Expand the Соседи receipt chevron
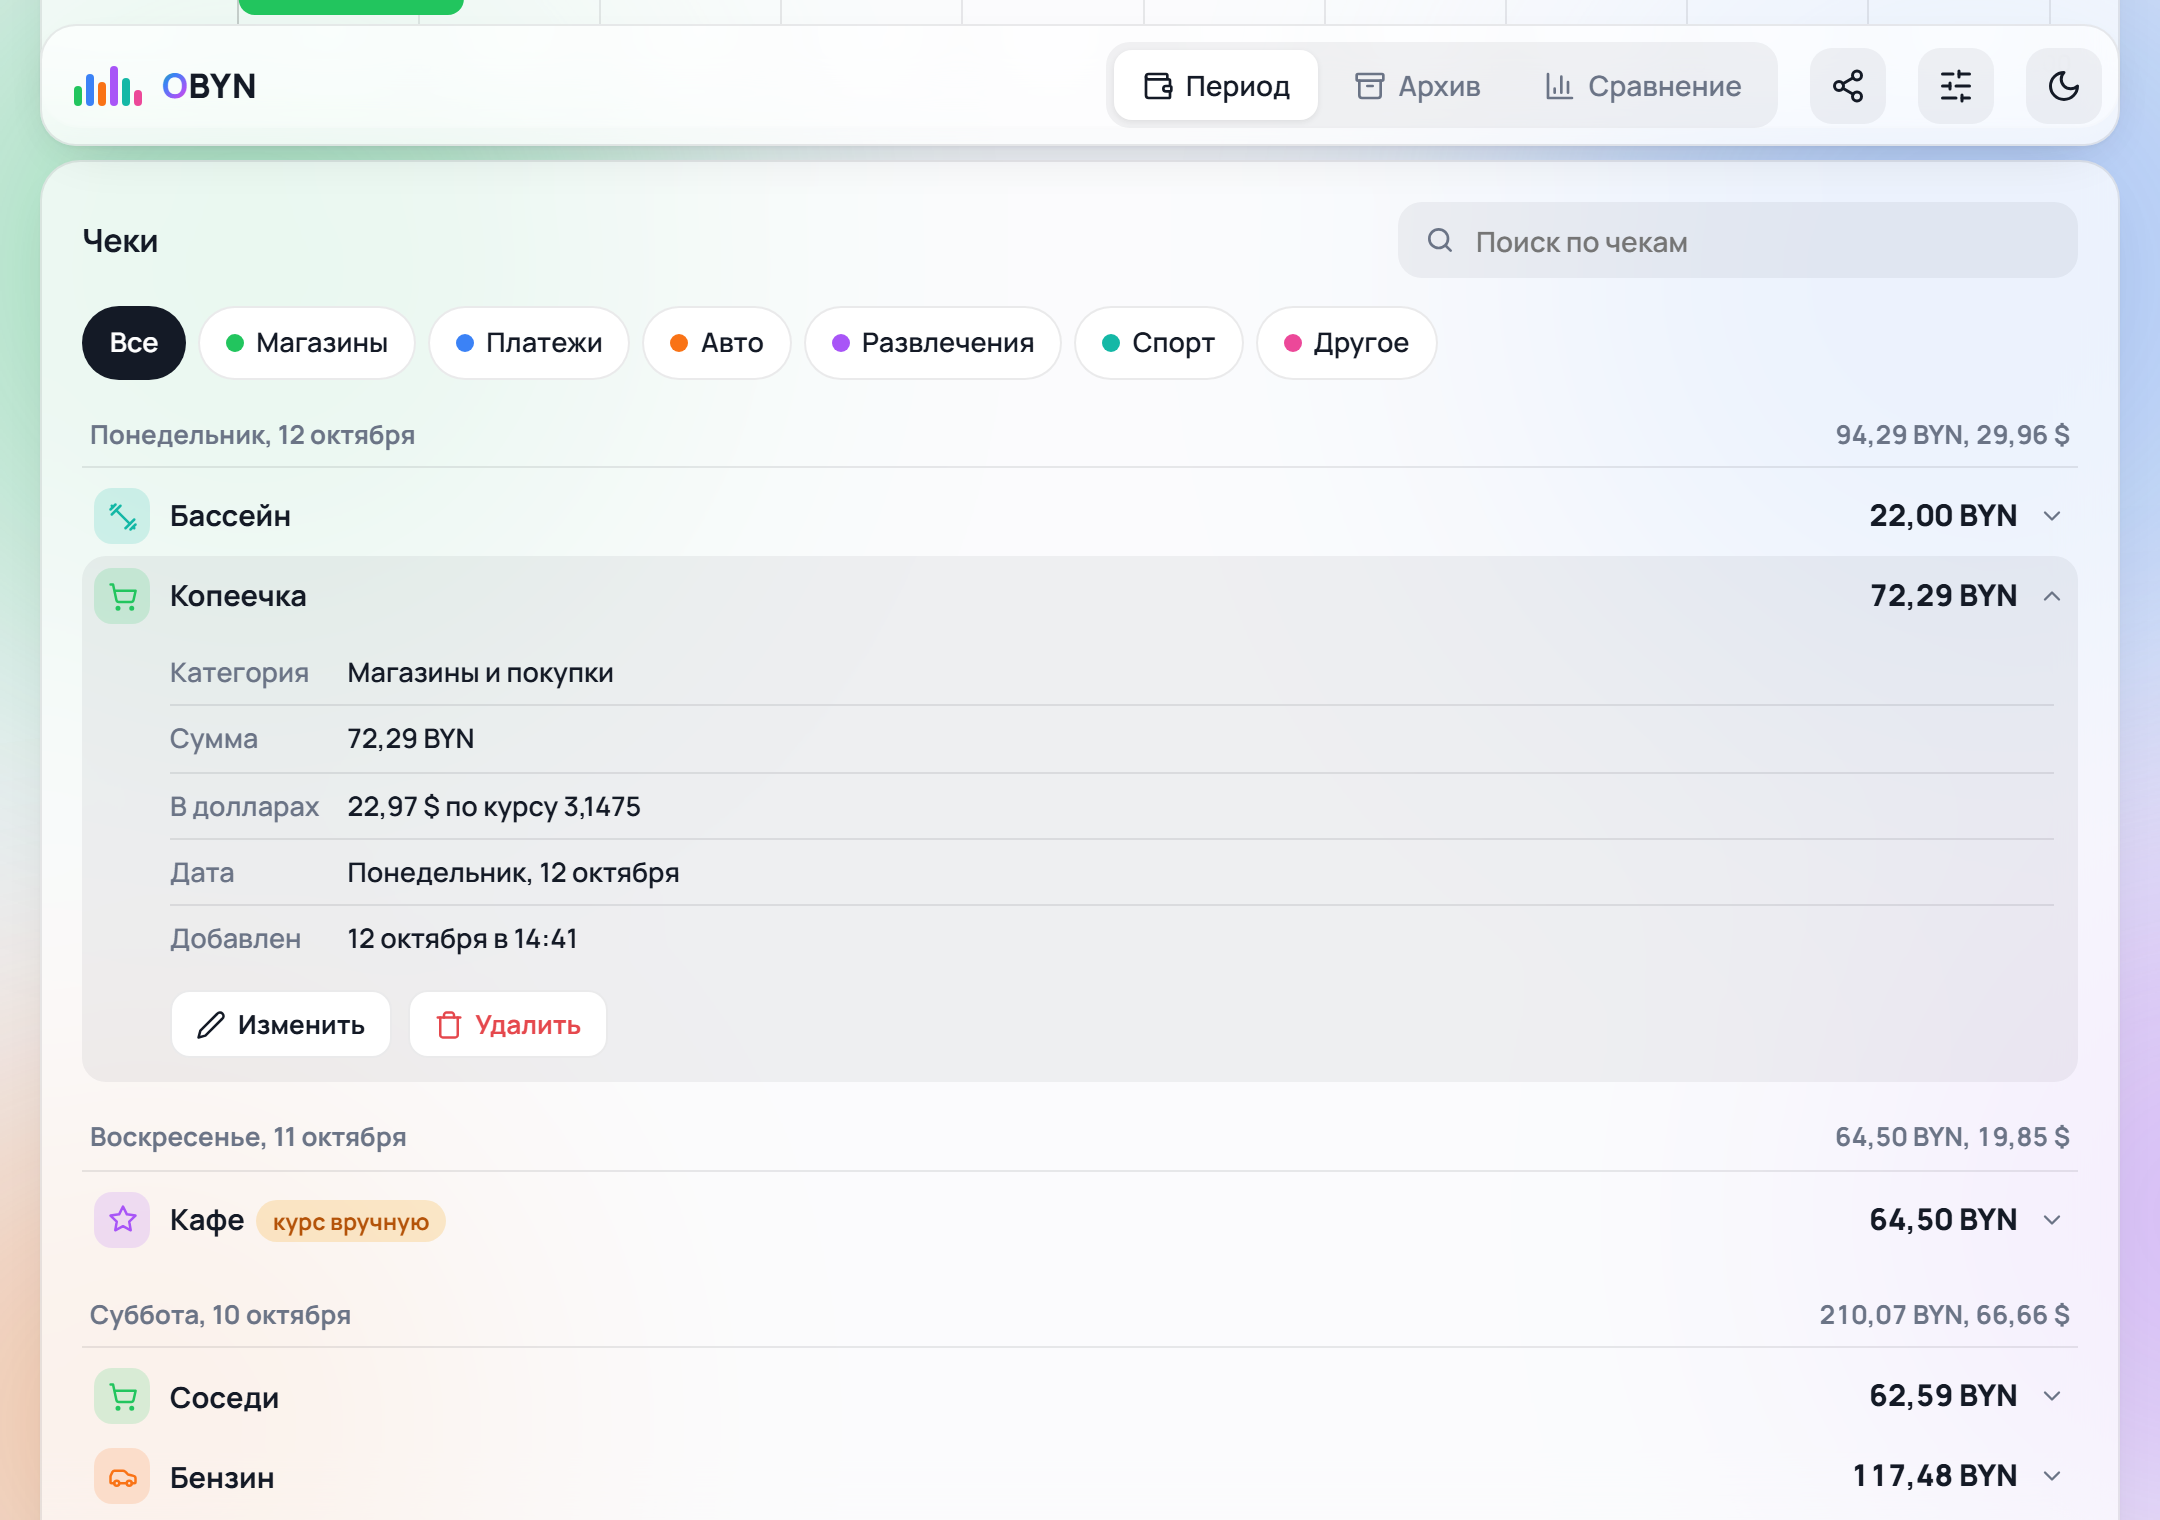Screen dimensions: 2160x1520 coord(2052,1396)
